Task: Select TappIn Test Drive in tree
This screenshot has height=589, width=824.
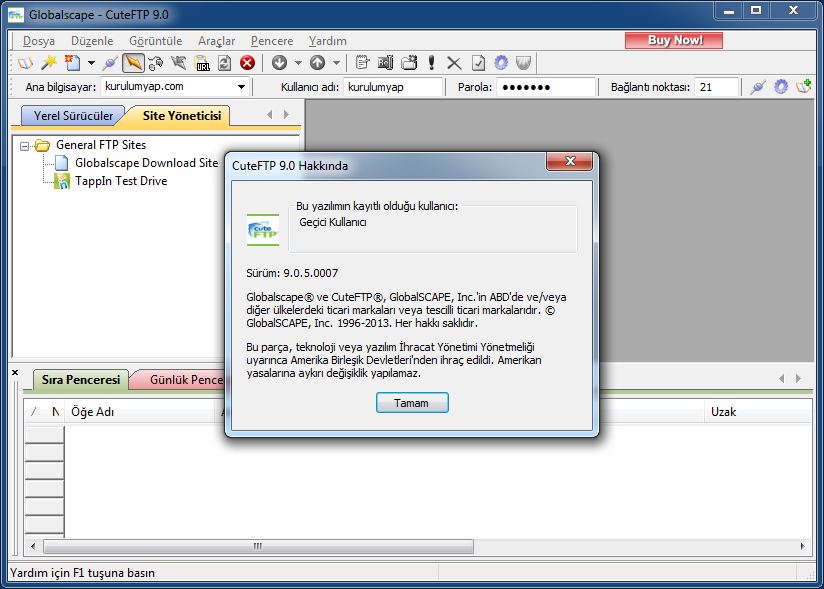Action: (121, 181)
